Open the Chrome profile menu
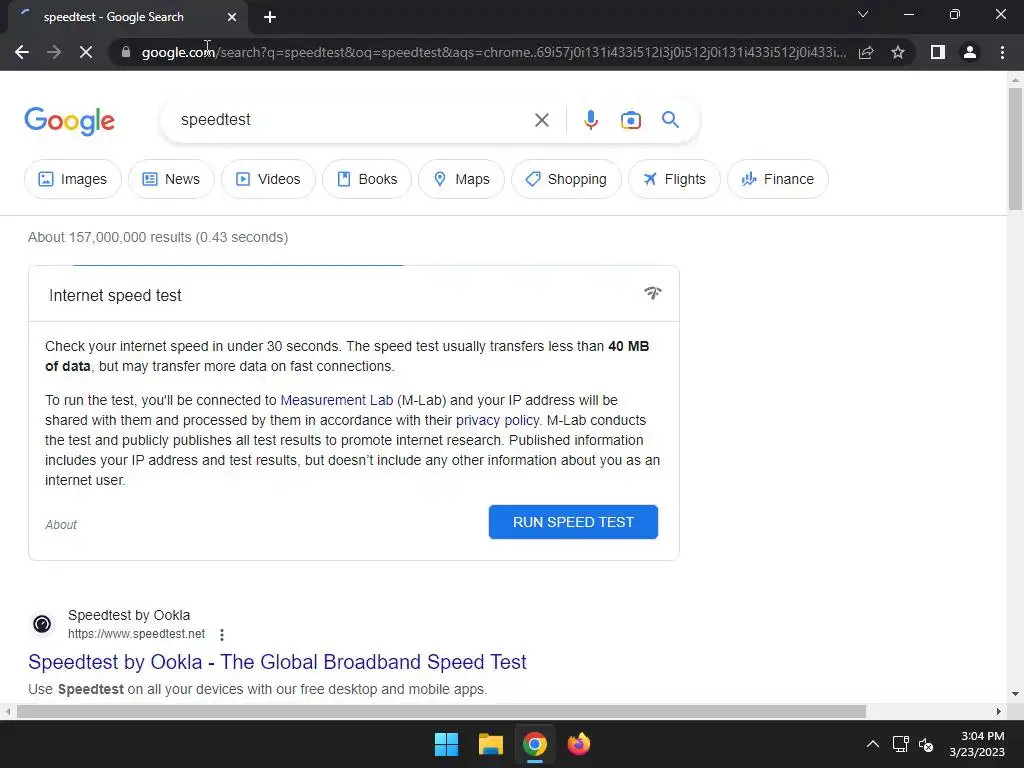 pos(970,52)
